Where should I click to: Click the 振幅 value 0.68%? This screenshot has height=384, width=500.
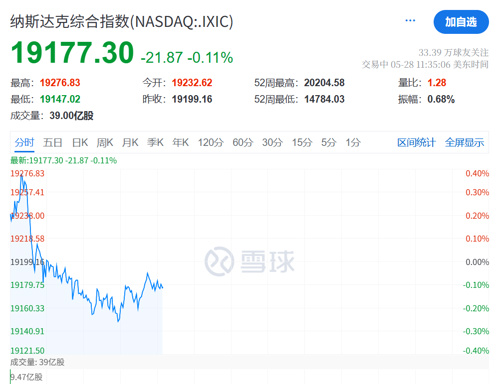point(441,99)
